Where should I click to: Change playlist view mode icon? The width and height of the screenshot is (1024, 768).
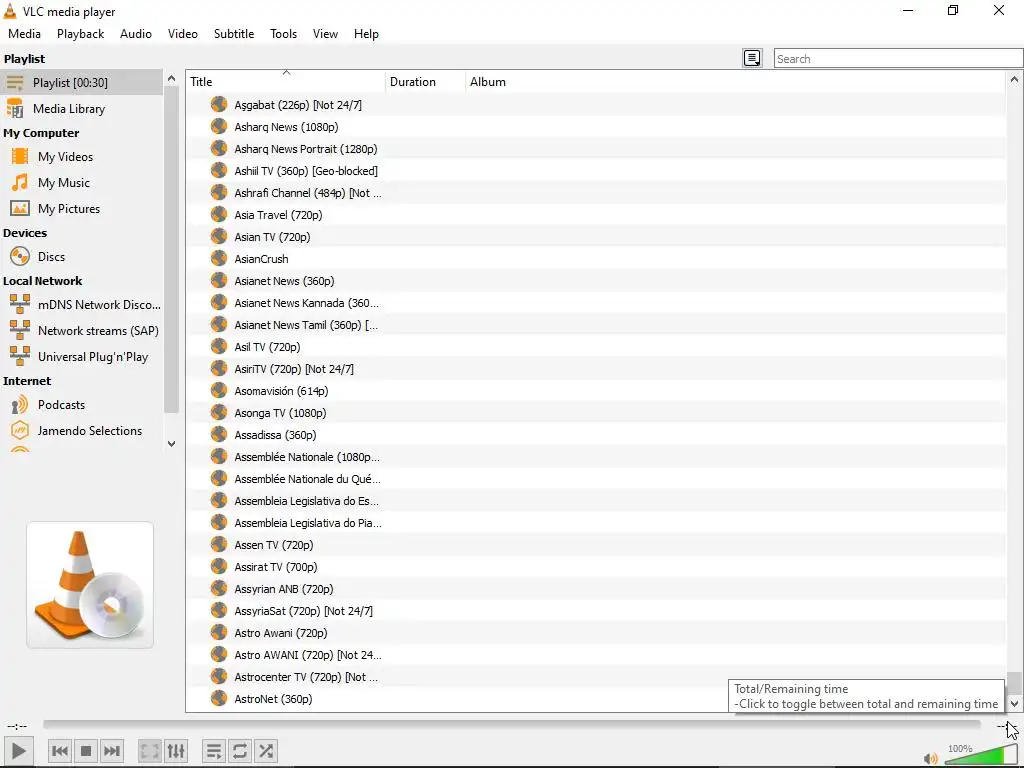[x=752, y=58]
